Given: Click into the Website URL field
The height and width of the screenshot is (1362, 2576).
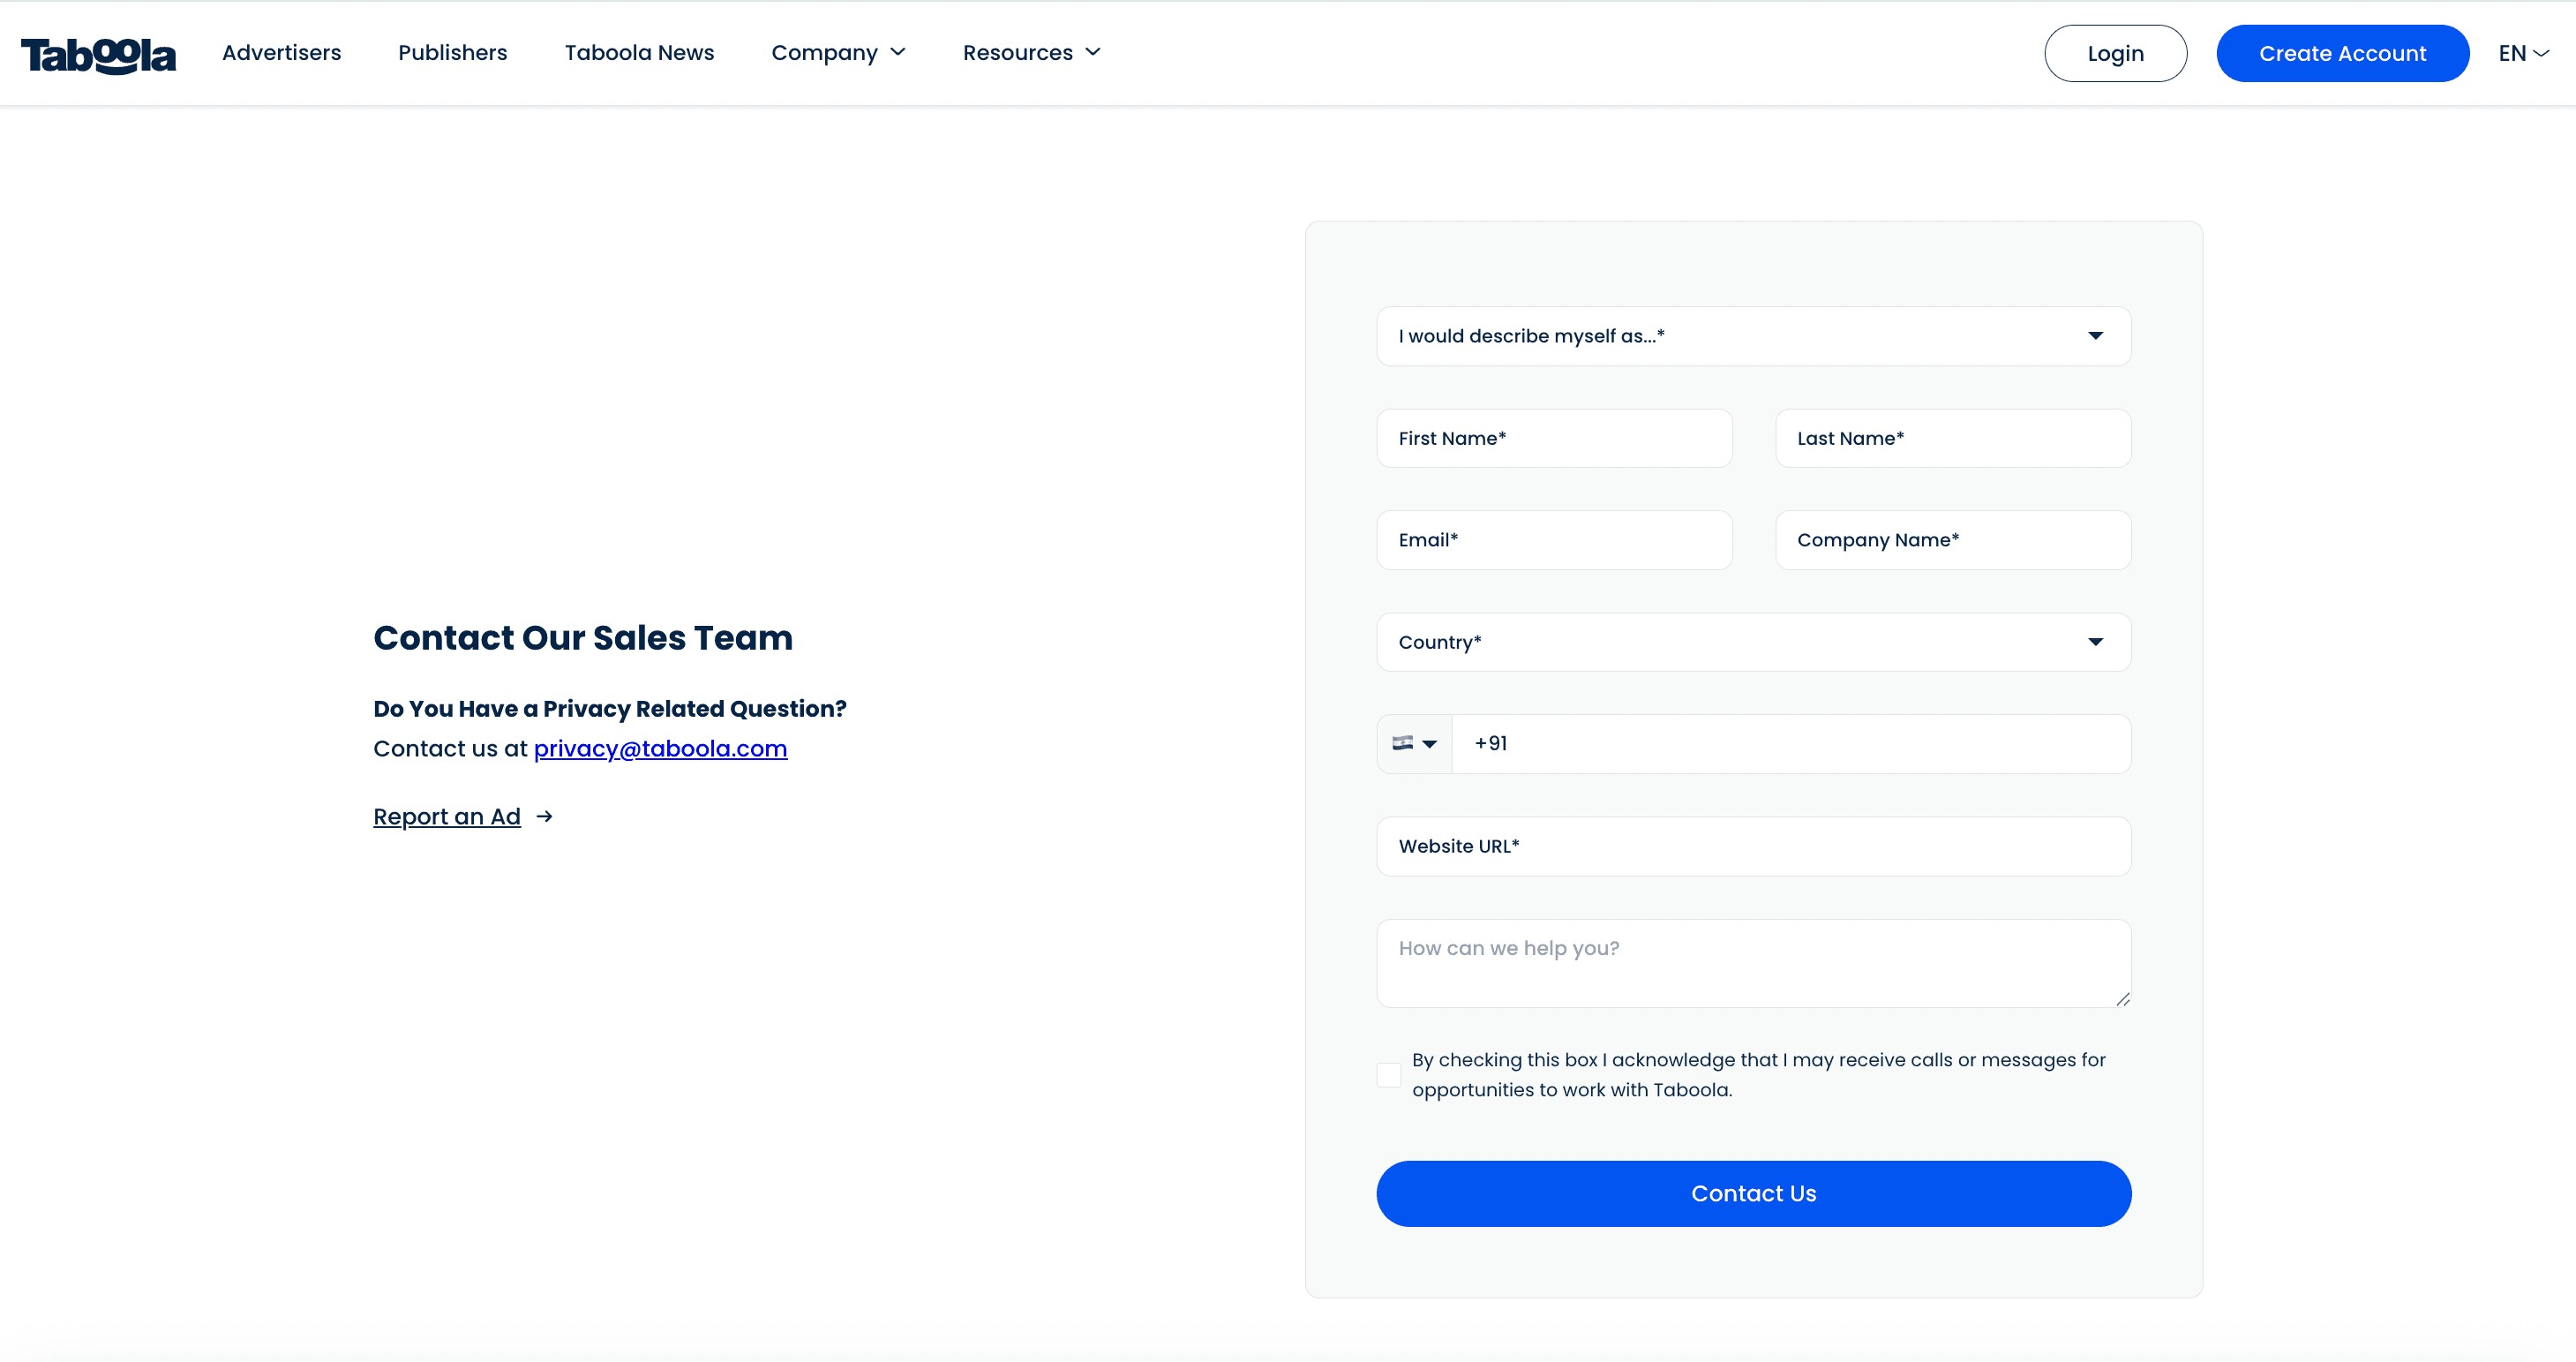Looking at the screenshot, I should [x=1753, y=846].
